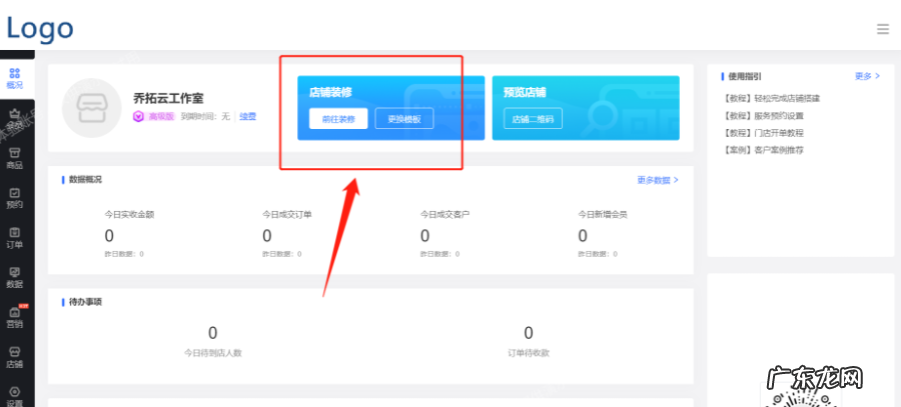This screenshot has height=407, width=901.
Task: Open tutorial 门店开单教程
Action: (x=763, y=133)
